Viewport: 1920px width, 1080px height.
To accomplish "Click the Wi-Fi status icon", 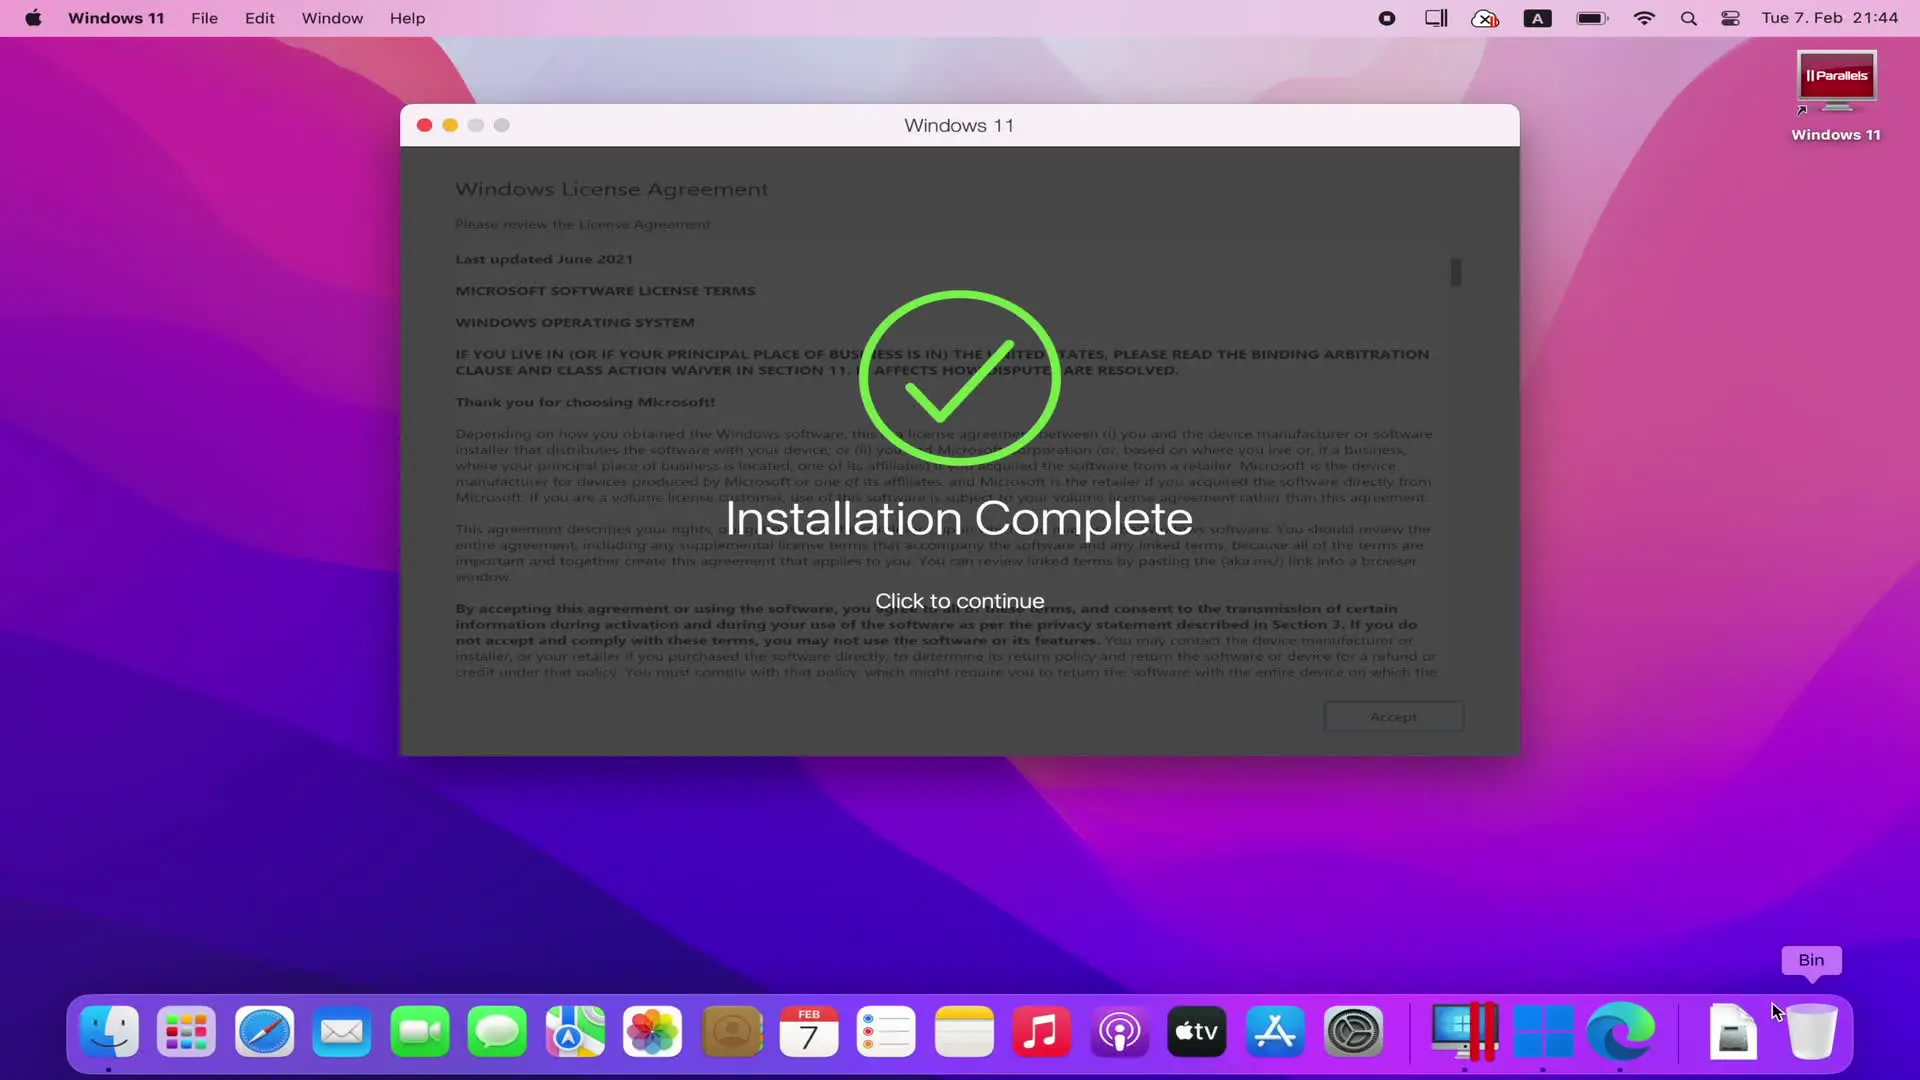I will coord(1644,18).
